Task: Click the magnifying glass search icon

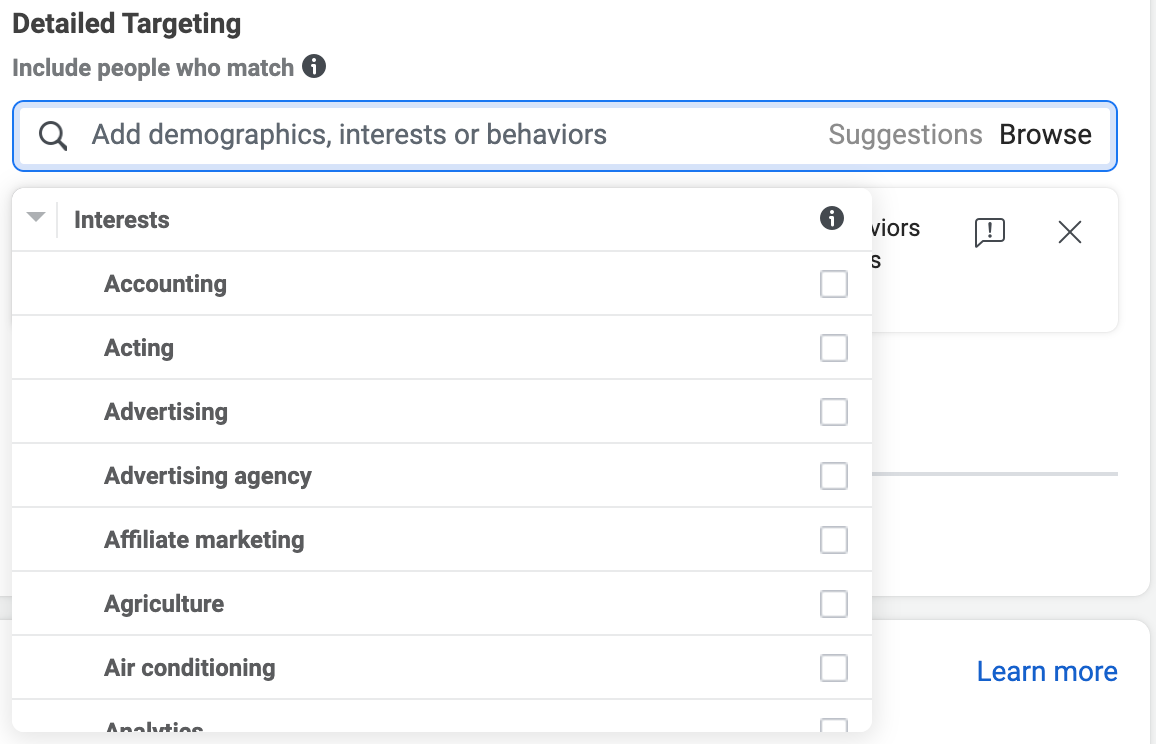Action: click(x=53, y=136)
